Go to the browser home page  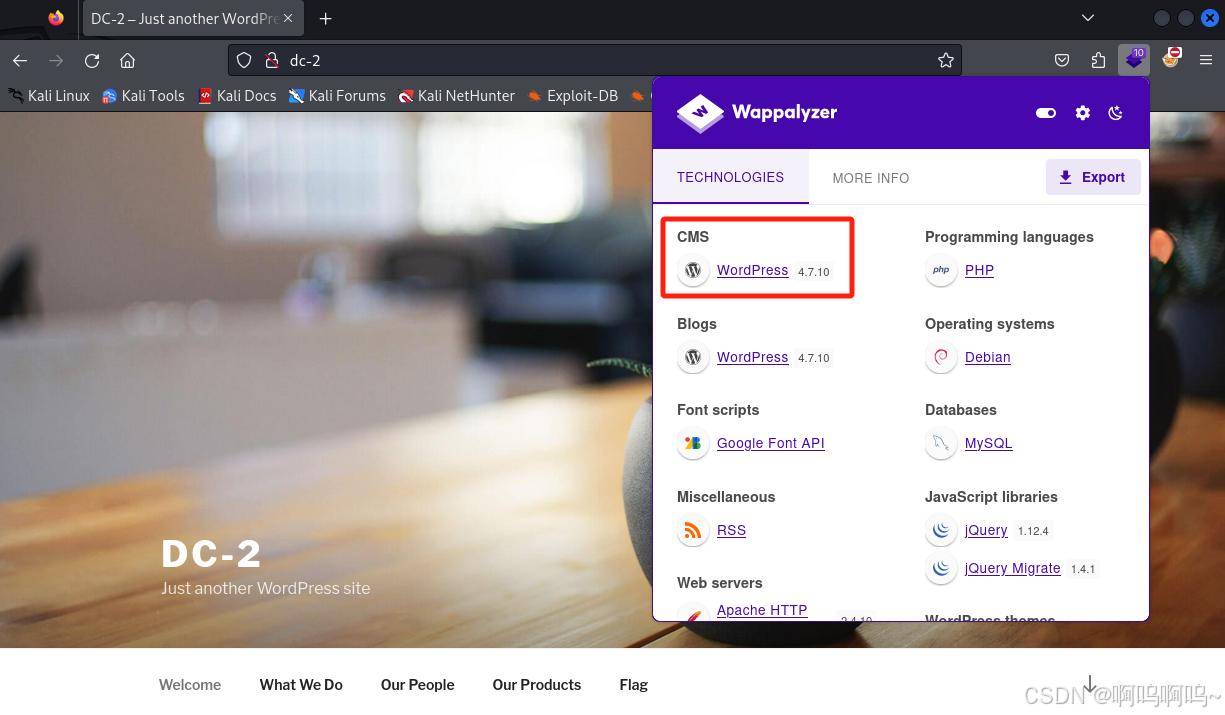click(127, 60)
